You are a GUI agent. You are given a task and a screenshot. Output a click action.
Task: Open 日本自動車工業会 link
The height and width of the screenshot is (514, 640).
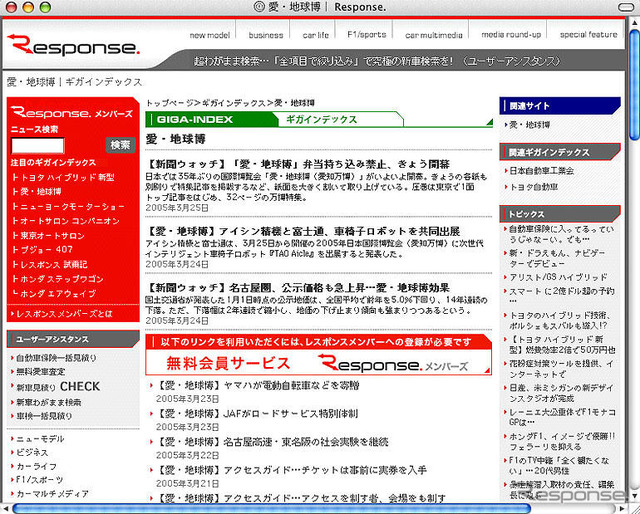coord(541,171)
